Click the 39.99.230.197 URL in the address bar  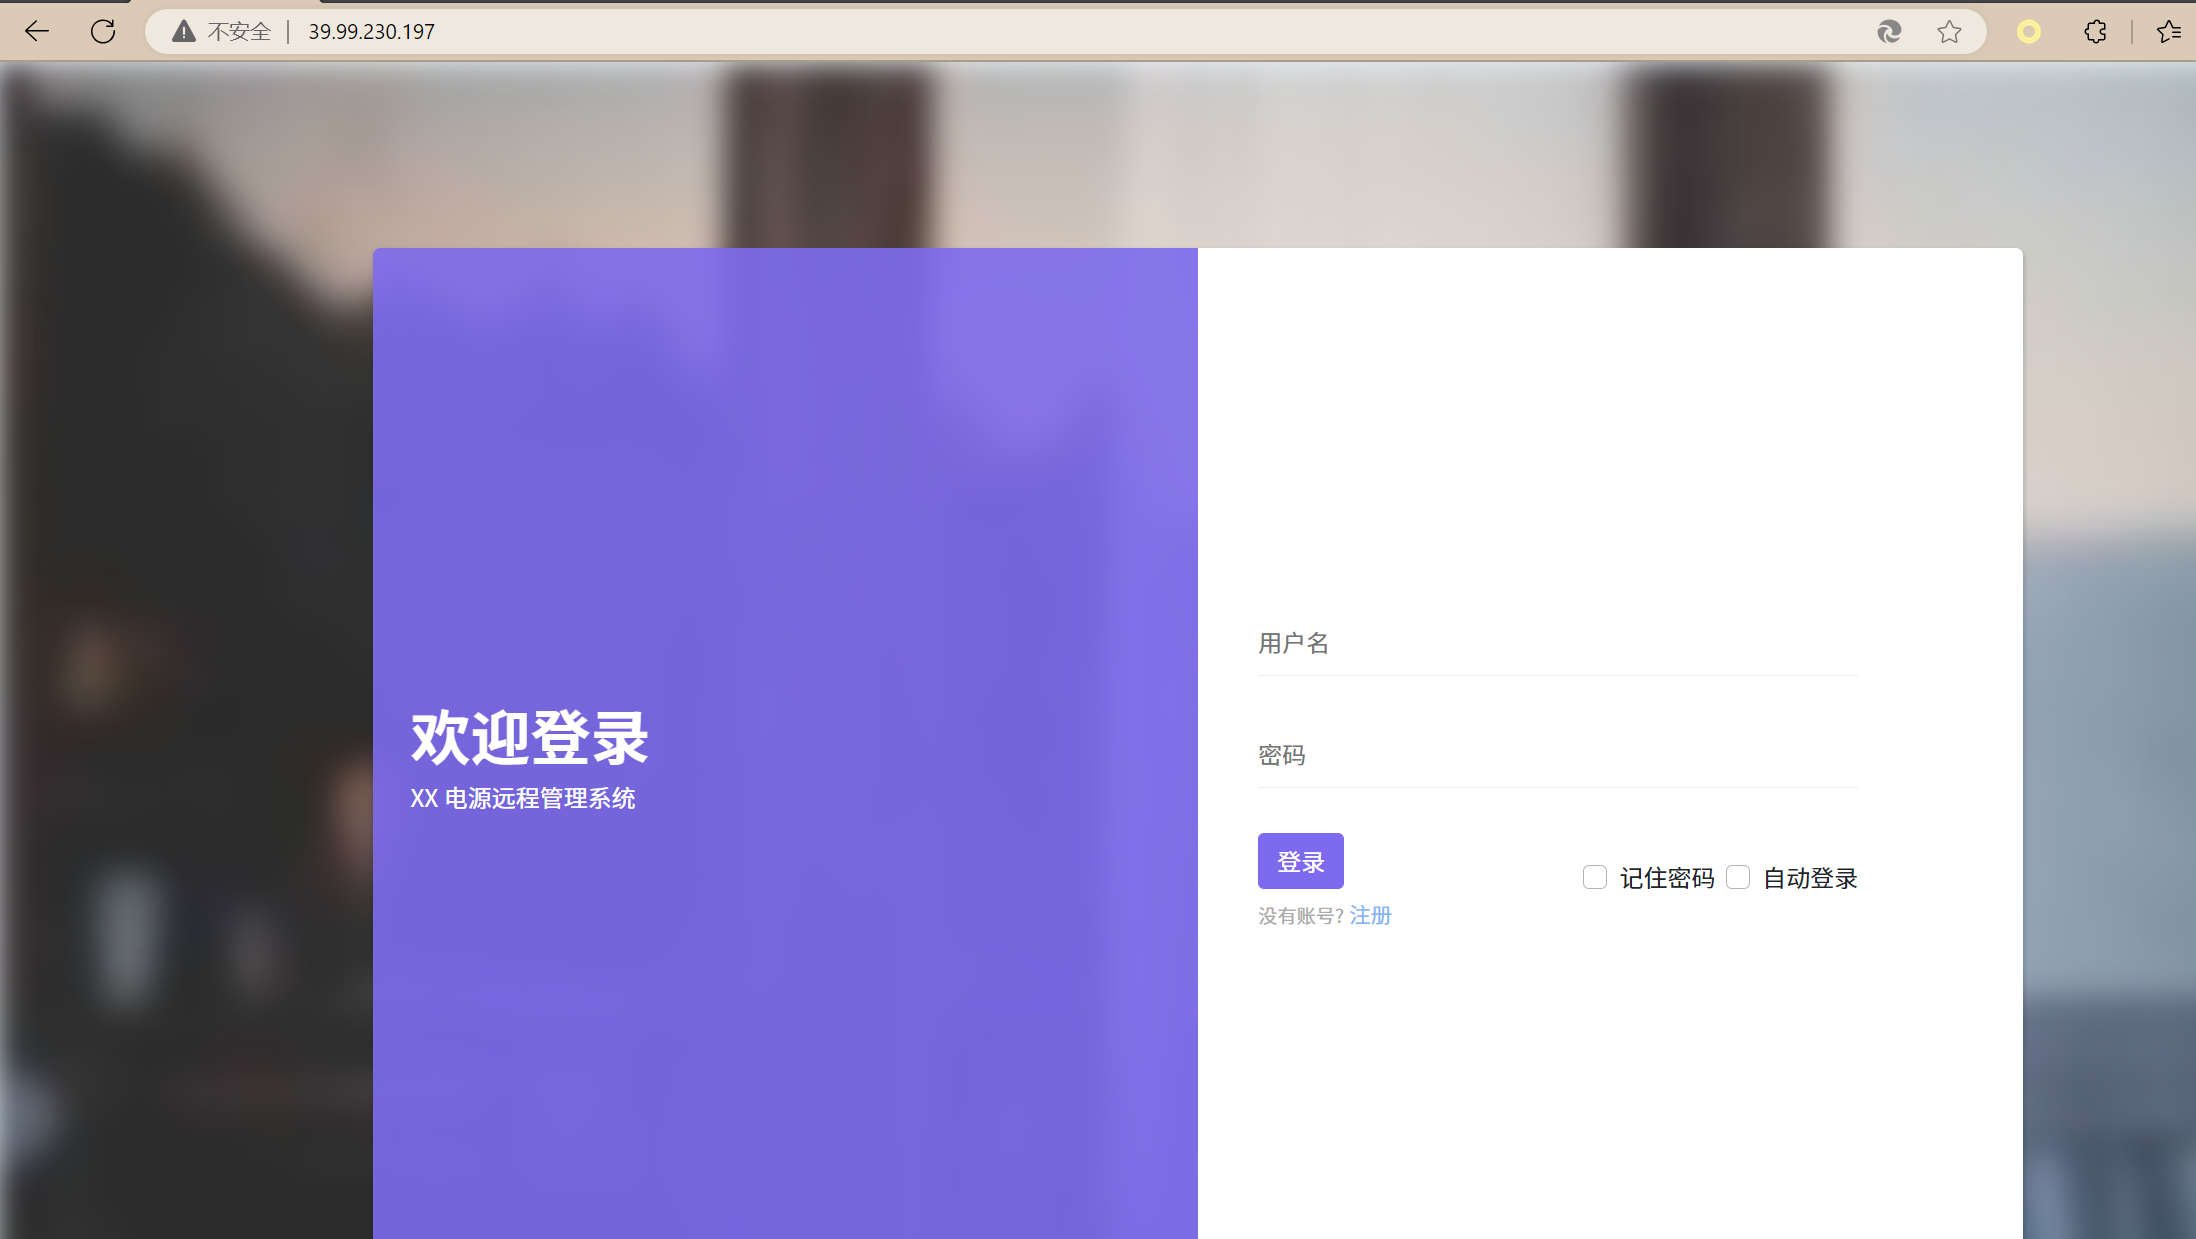click(371, 32)
